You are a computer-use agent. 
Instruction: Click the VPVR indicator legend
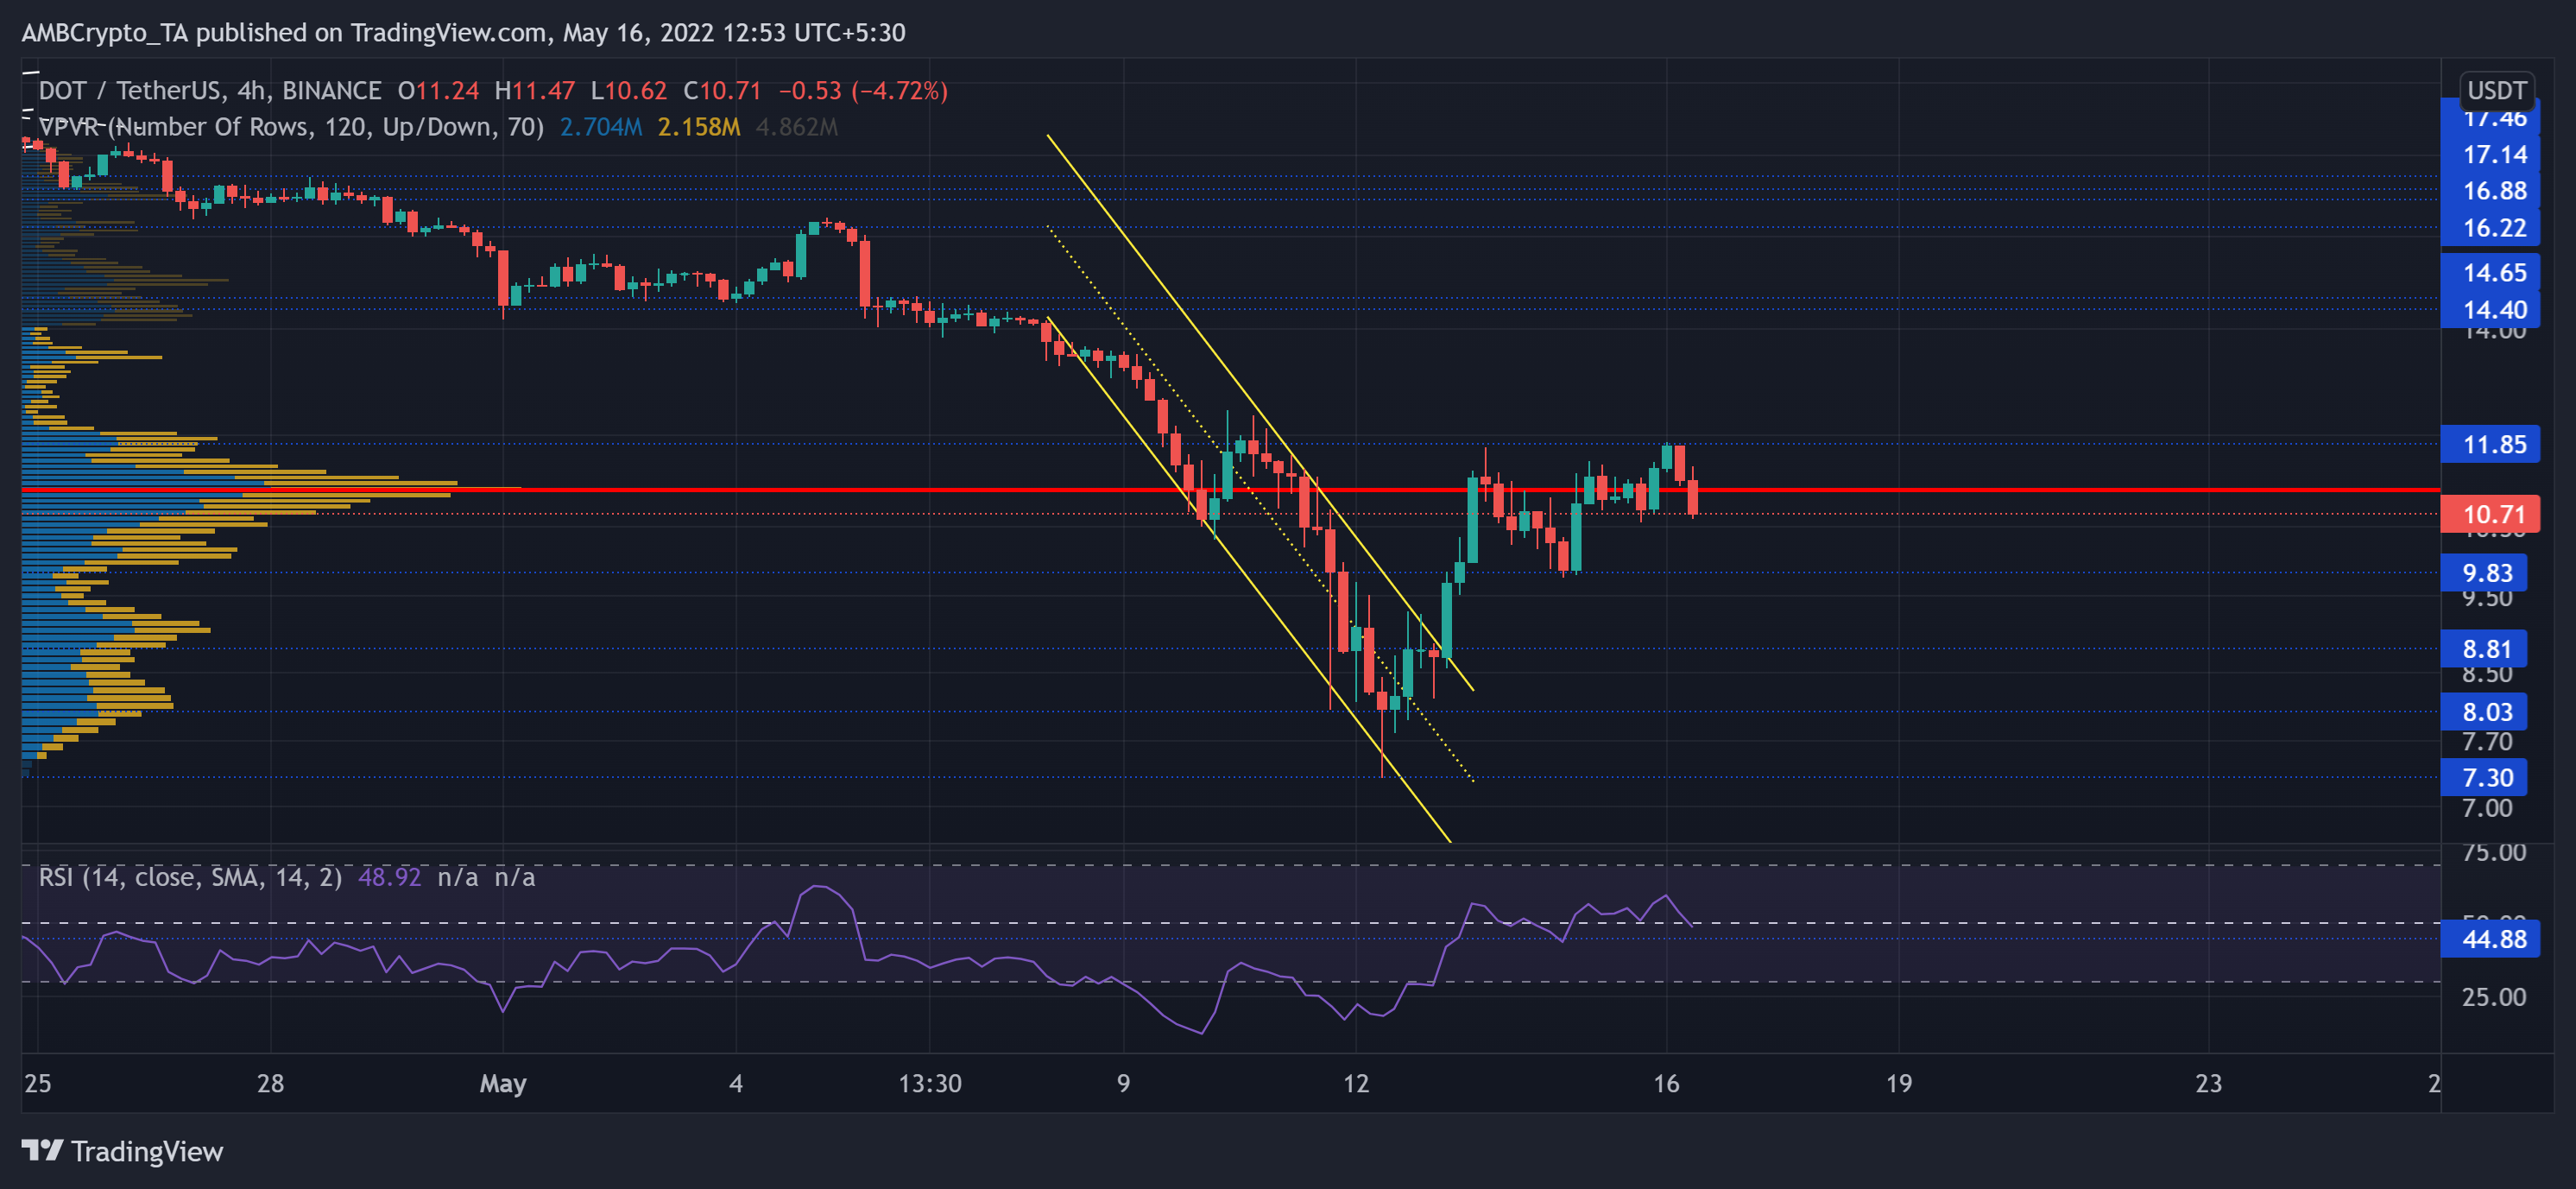pyautogui.click(x=291, y=127)
